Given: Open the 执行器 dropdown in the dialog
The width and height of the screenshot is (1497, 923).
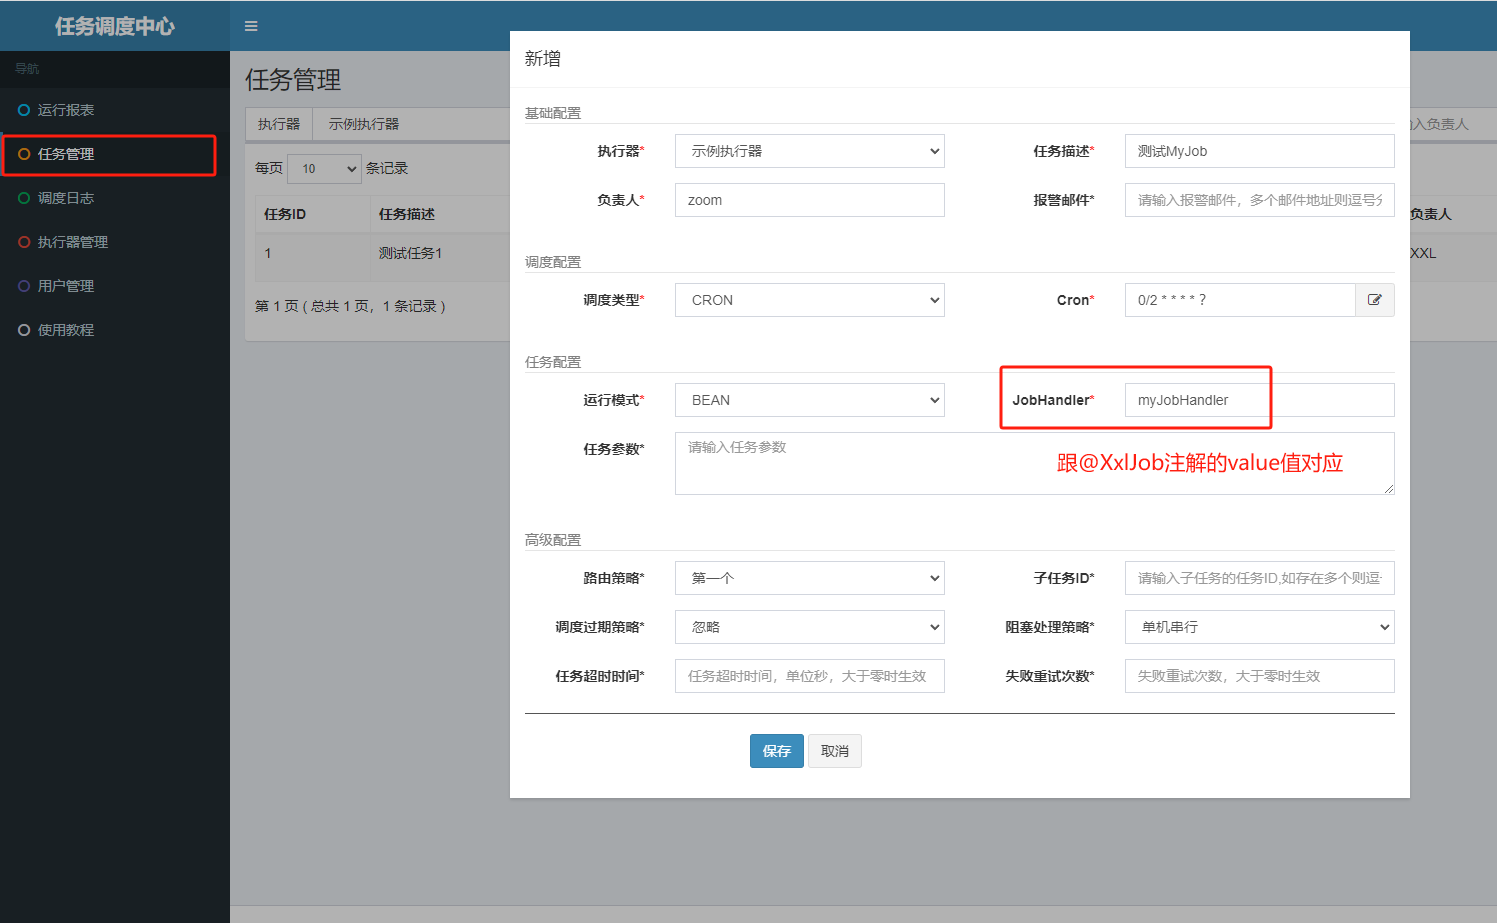Looking at the screenshot, I should click(810, 151).
